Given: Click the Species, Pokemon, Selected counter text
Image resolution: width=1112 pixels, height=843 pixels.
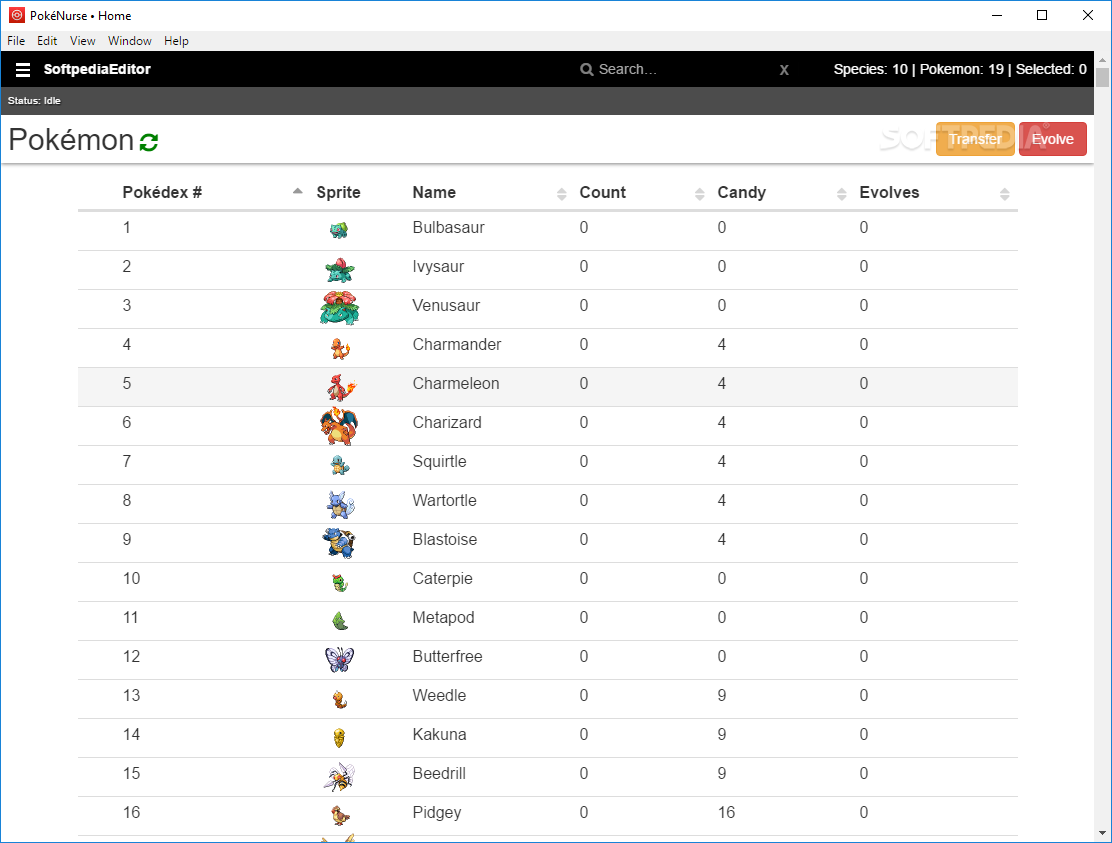Looking at the screenshot, I should (960, 69).
